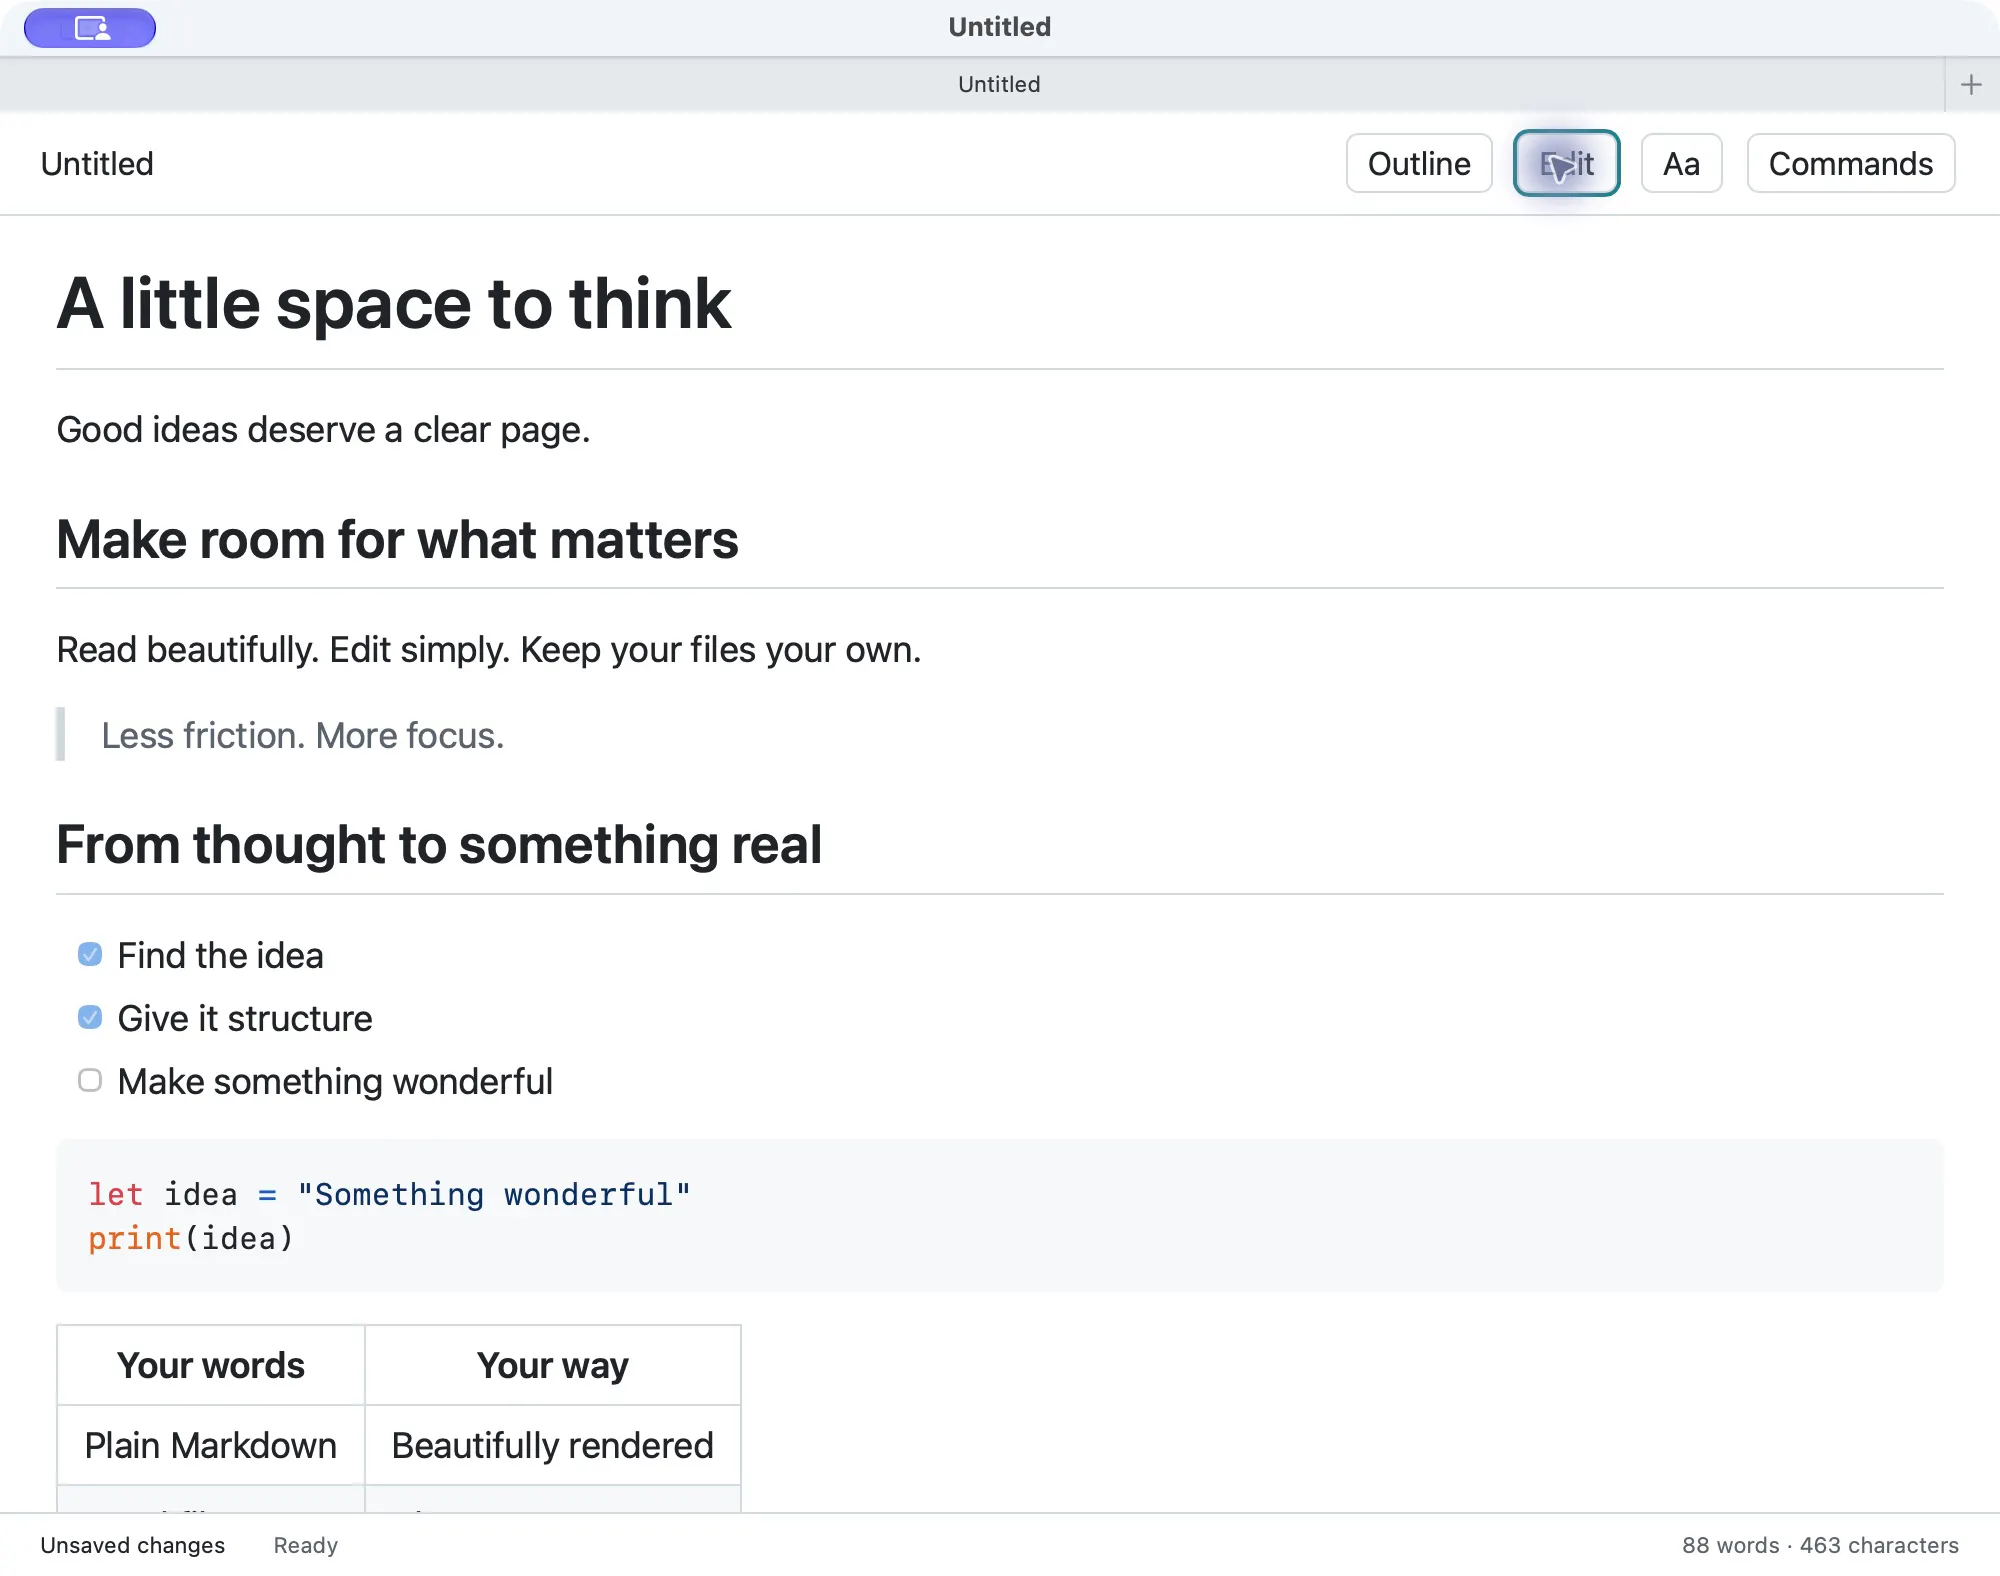The height and width of the screenshot is (1576, 2000).
Task: Click the blockquote 'Less friction. More focus.'
Action: (x=303, y=736)
